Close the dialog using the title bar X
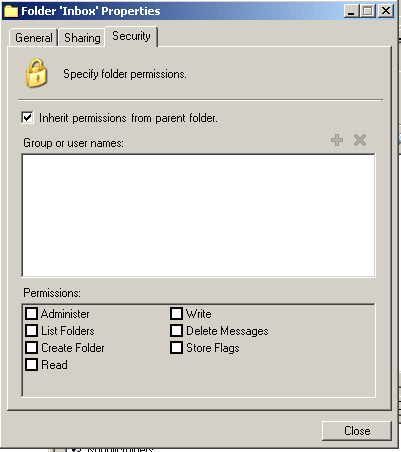The image size is (401, 452). [x=386, y=11]
